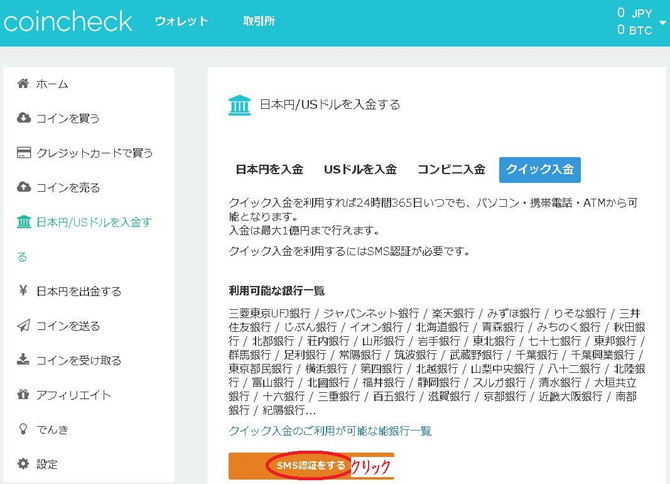The width and height of the screenshot is (670, 484).
Task: Open コインを受け取る in the sidebar
Action: pyautogui.click(x=79, y=361)
